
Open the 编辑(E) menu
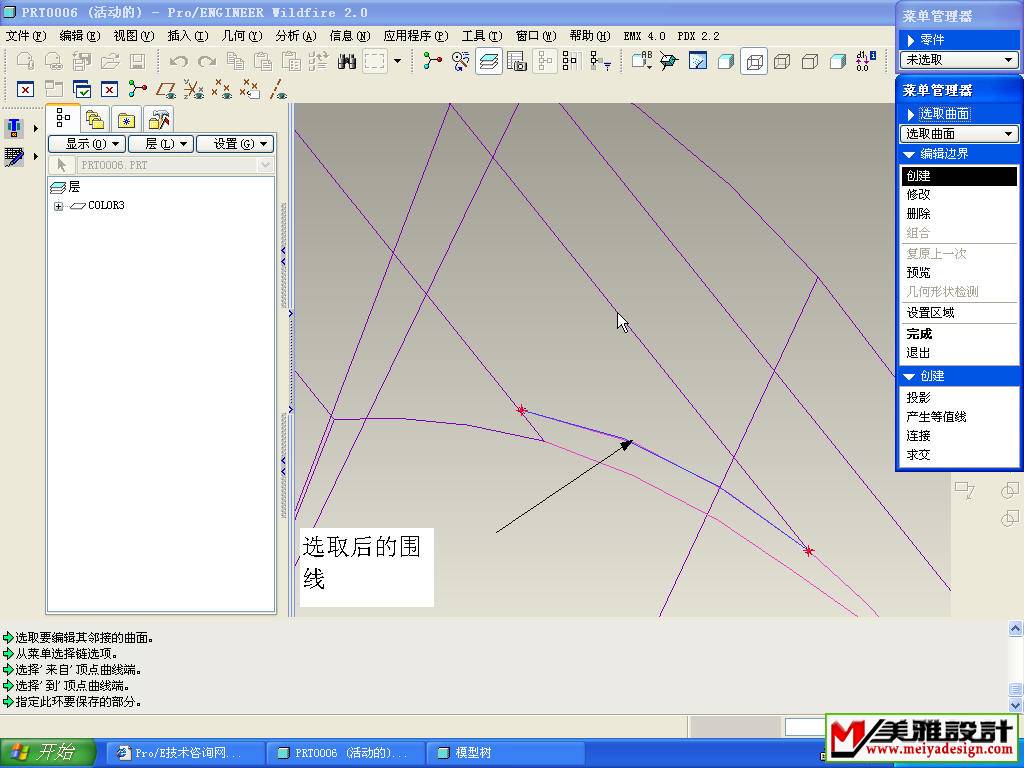pyautogui.click(x=80, y=36)
